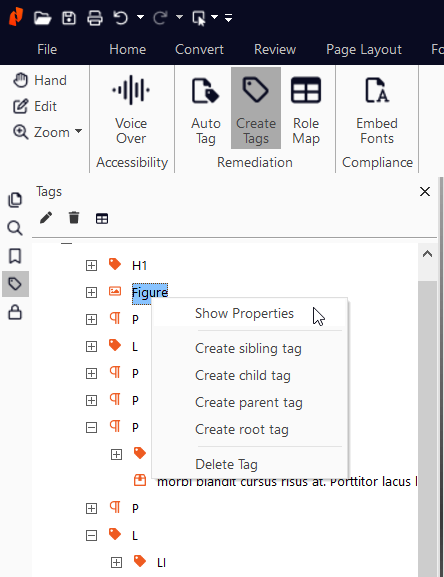Open the pages panel in sidebar
The image size is (444, 577).
(x=15, y=200)
